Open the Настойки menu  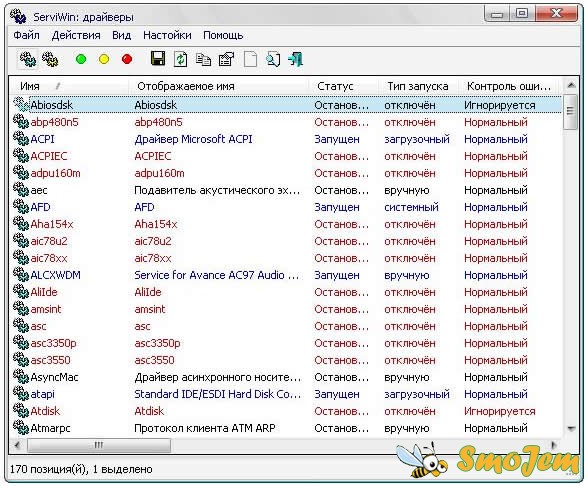point(167,35)
